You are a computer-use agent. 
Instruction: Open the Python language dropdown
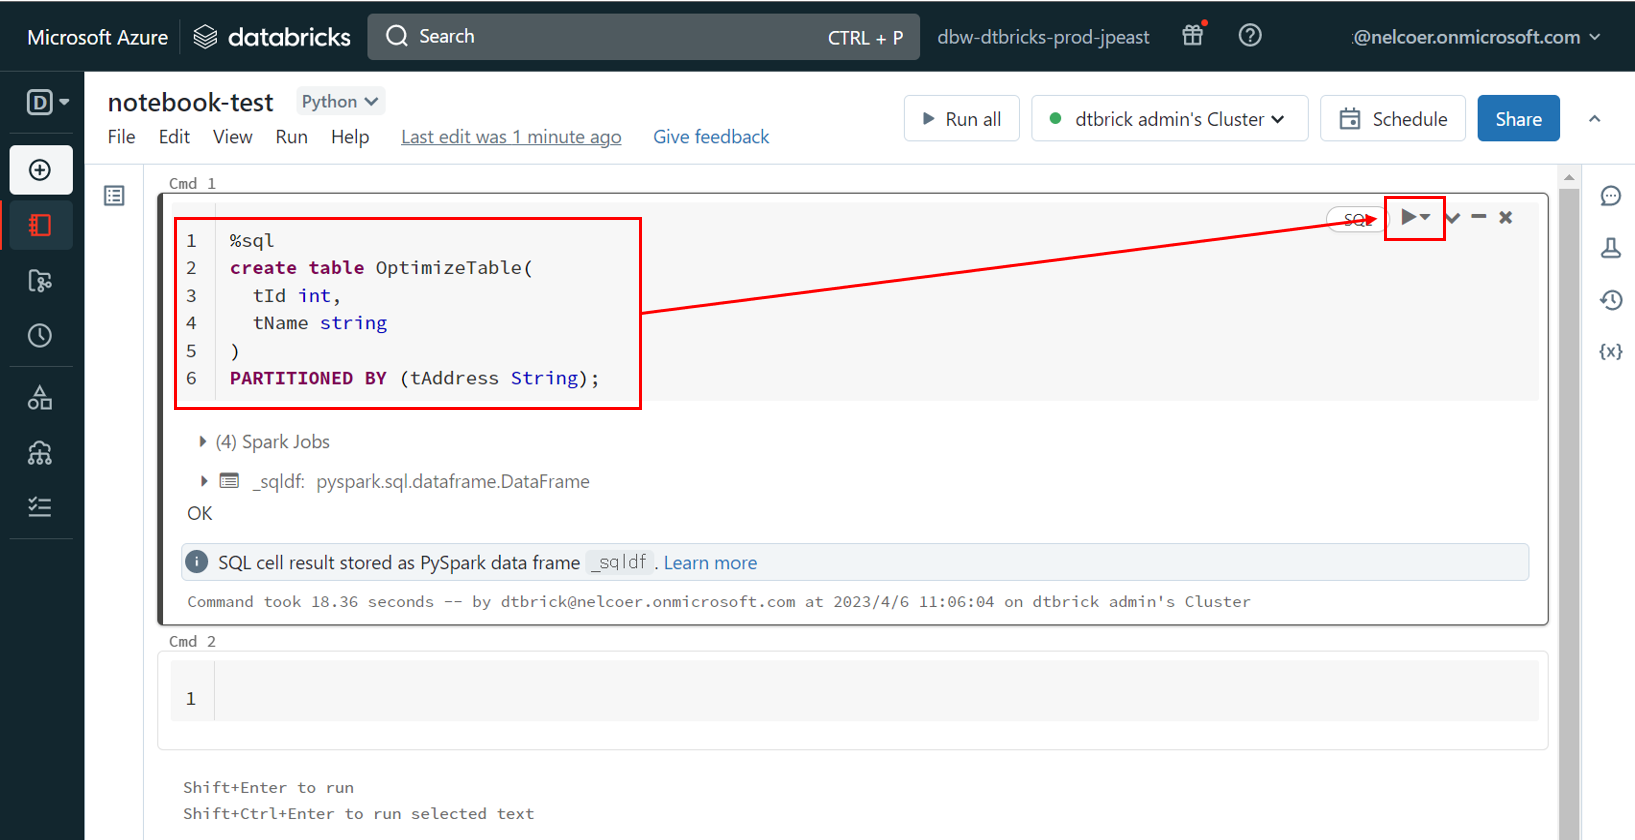pyautogui.click(x=339, y=101)
